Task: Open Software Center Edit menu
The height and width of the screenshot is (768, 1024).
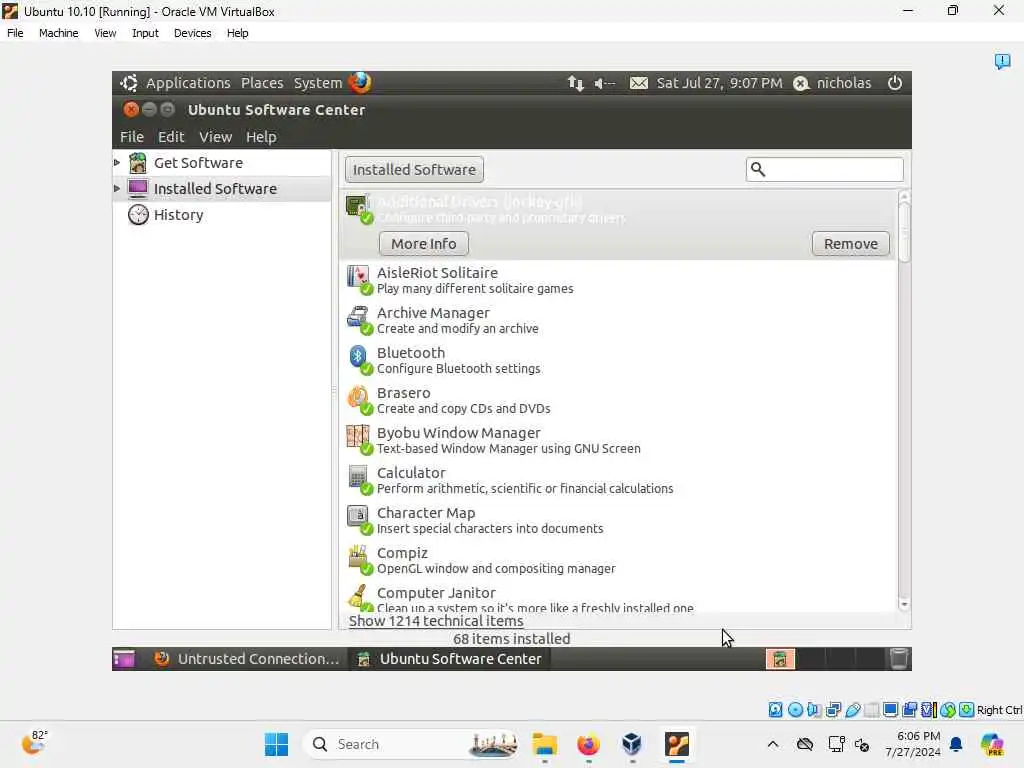Action: [171, 136]
